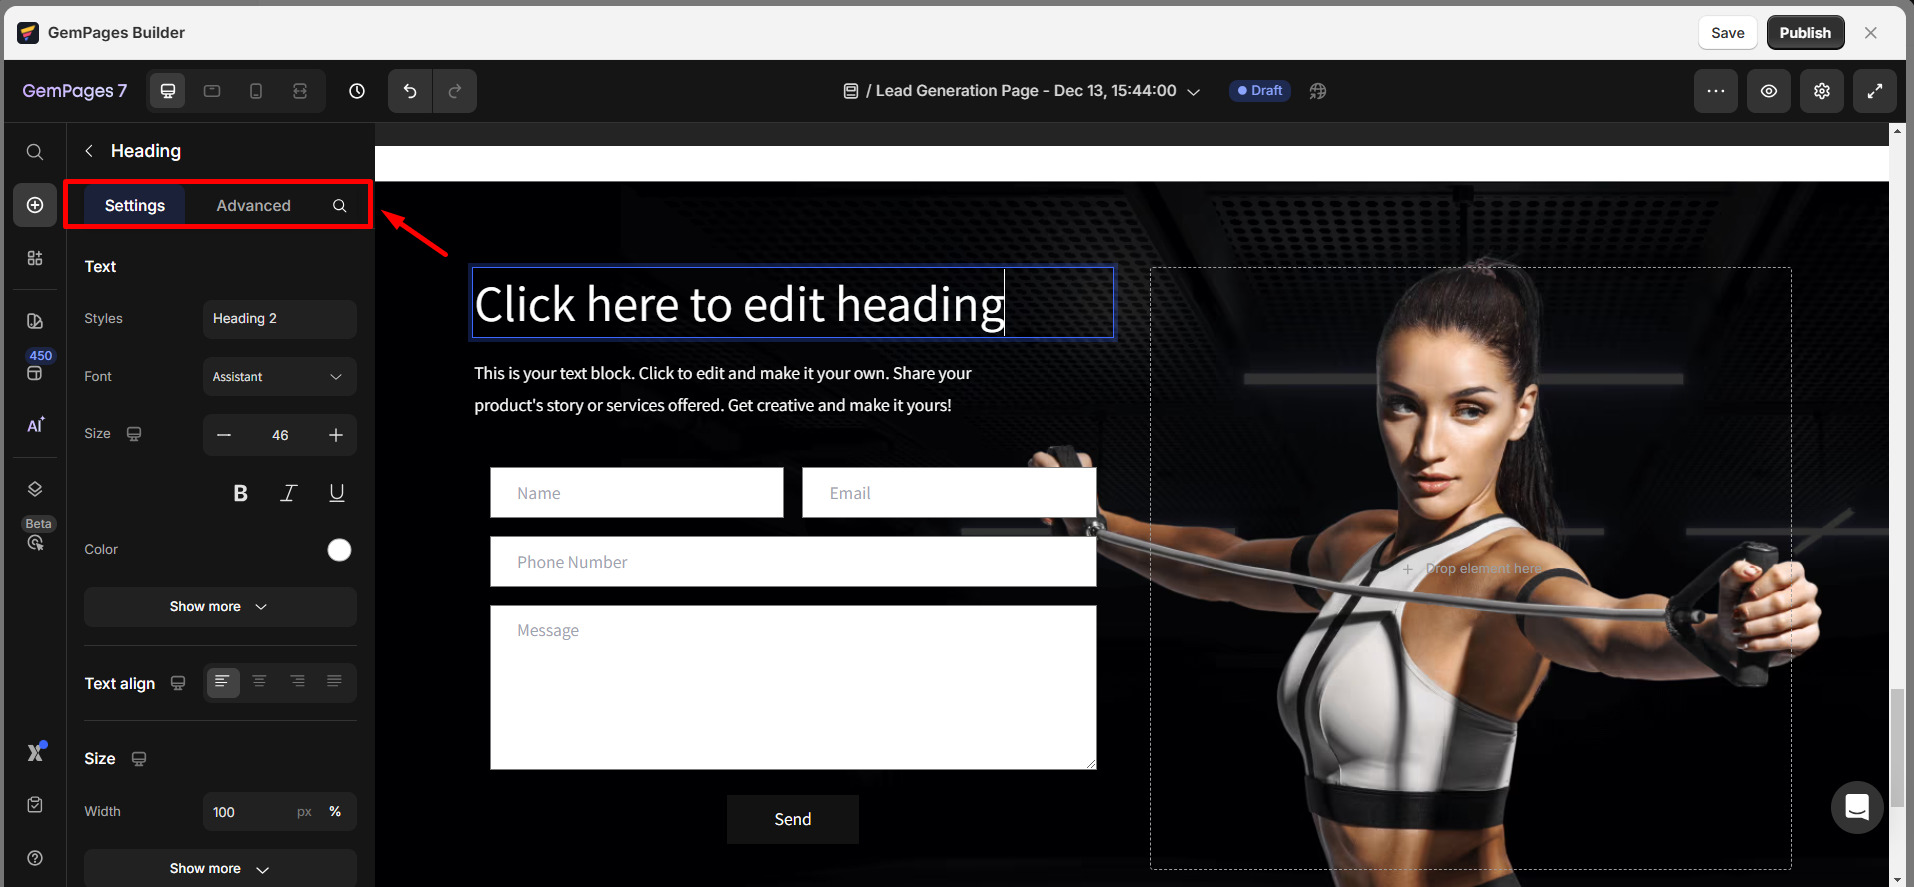The height and width of the screenshot is (887, 1914).
Task: Increase font size with plus button
Action: 336,435
